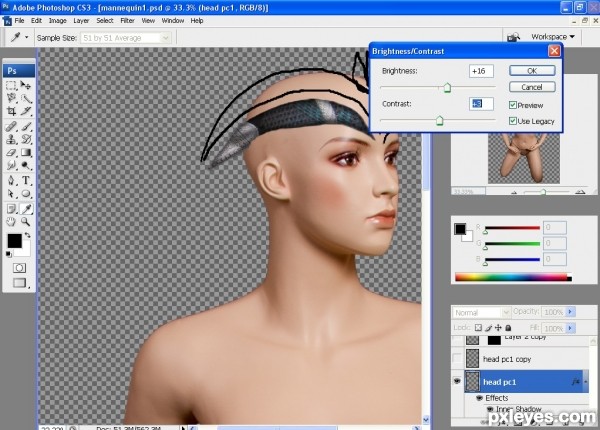Select the Dodge tool
The width and height of the screenshot is (600, 430).
26,166
